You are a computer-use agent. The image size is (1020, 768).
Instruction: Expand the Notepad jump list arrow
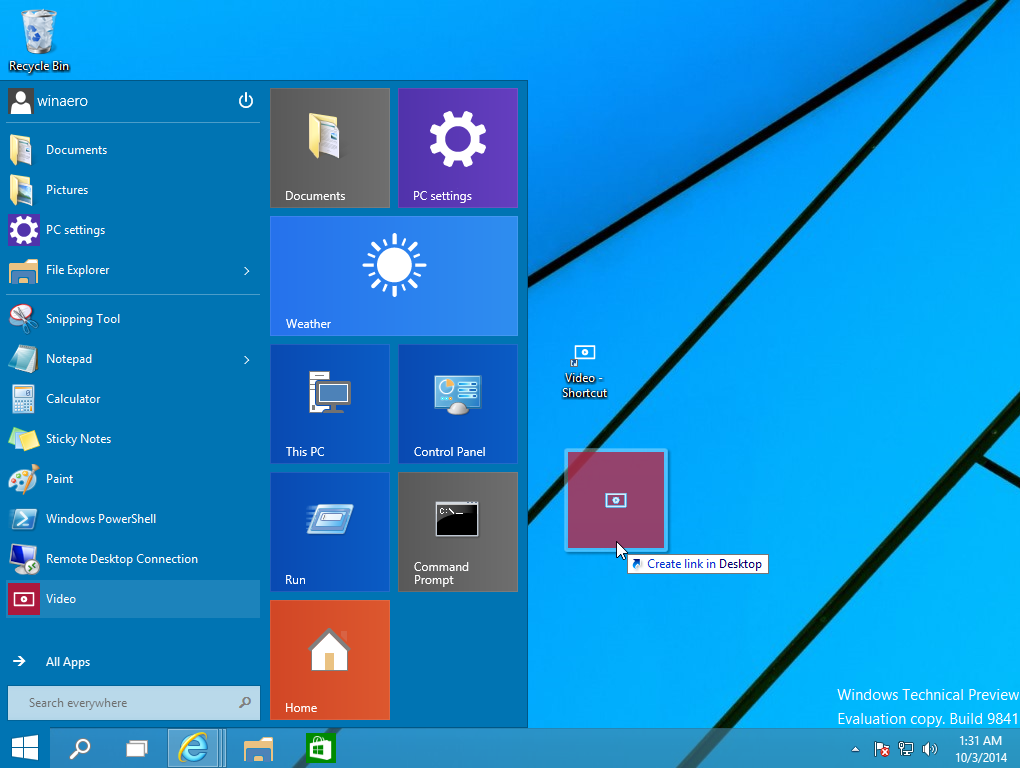click(247, 360)
